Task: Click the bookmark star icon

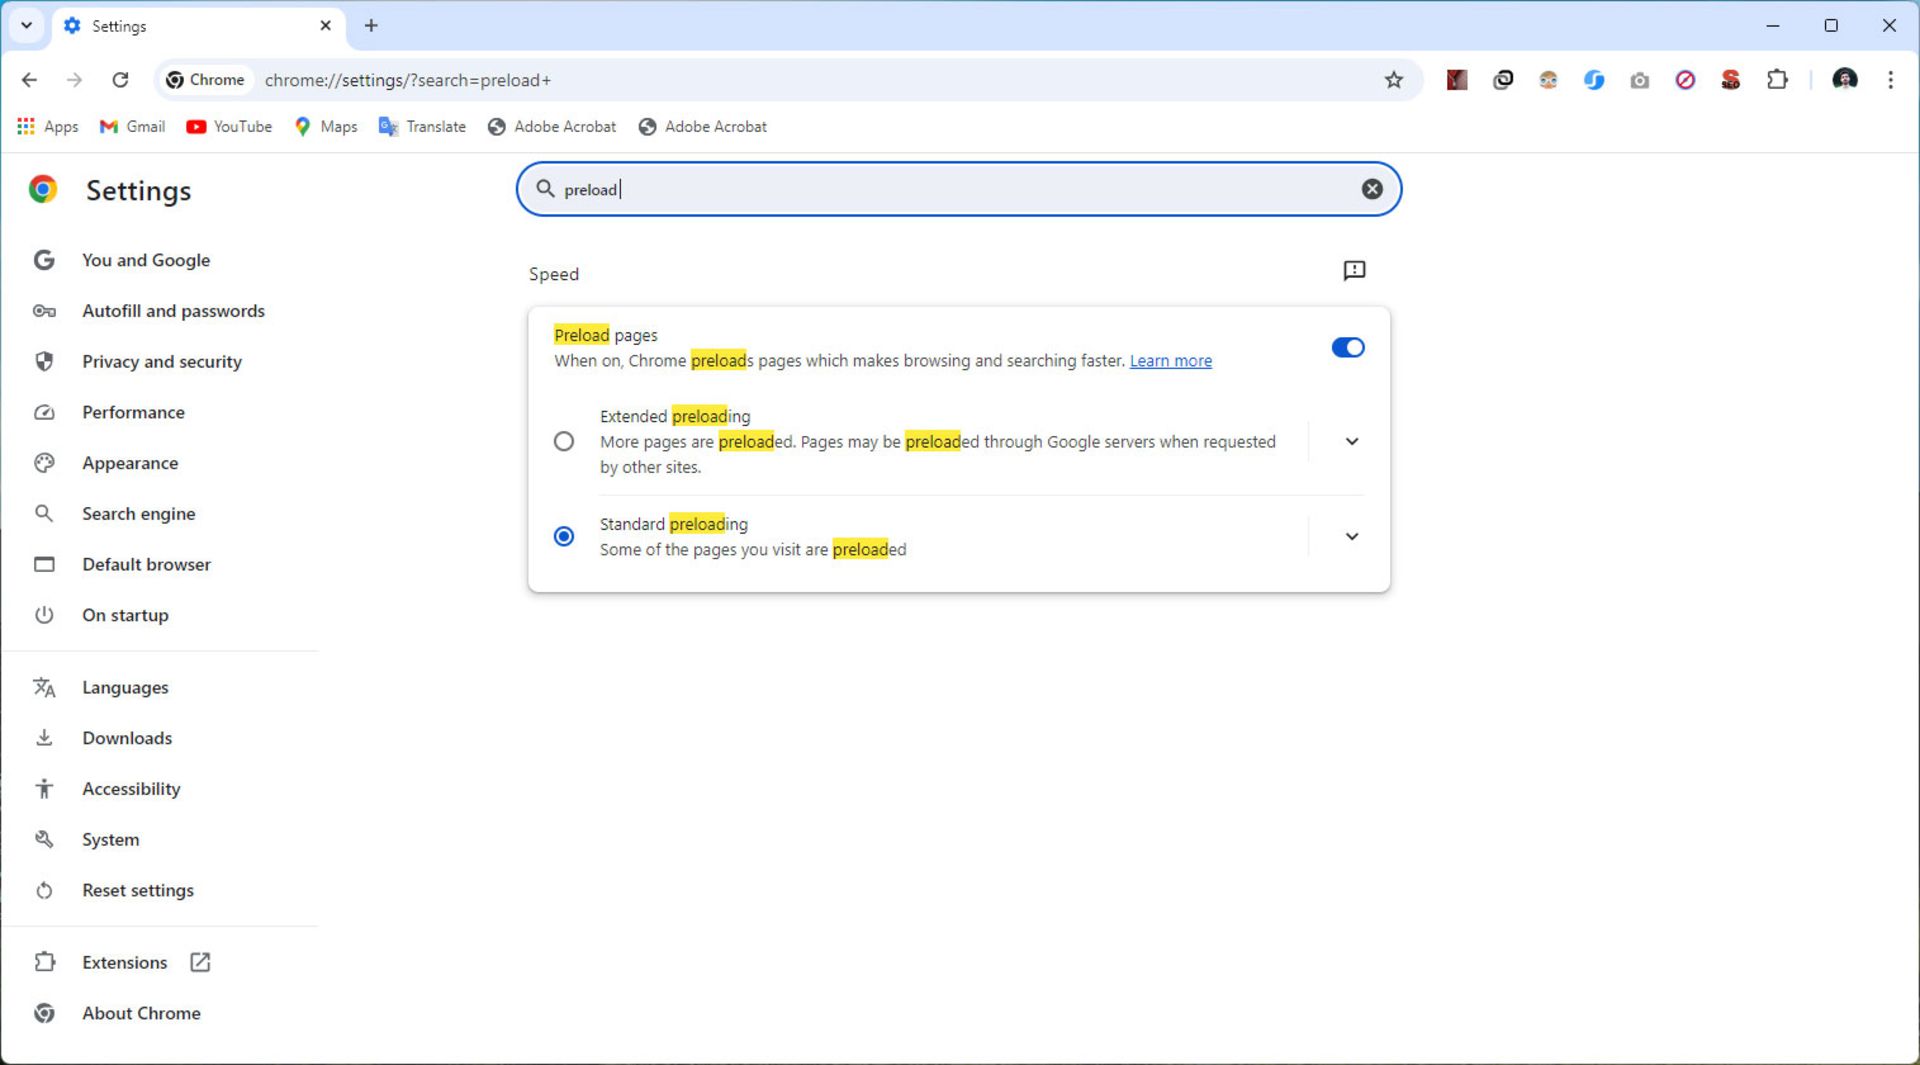Action: tap(1393, 80)
